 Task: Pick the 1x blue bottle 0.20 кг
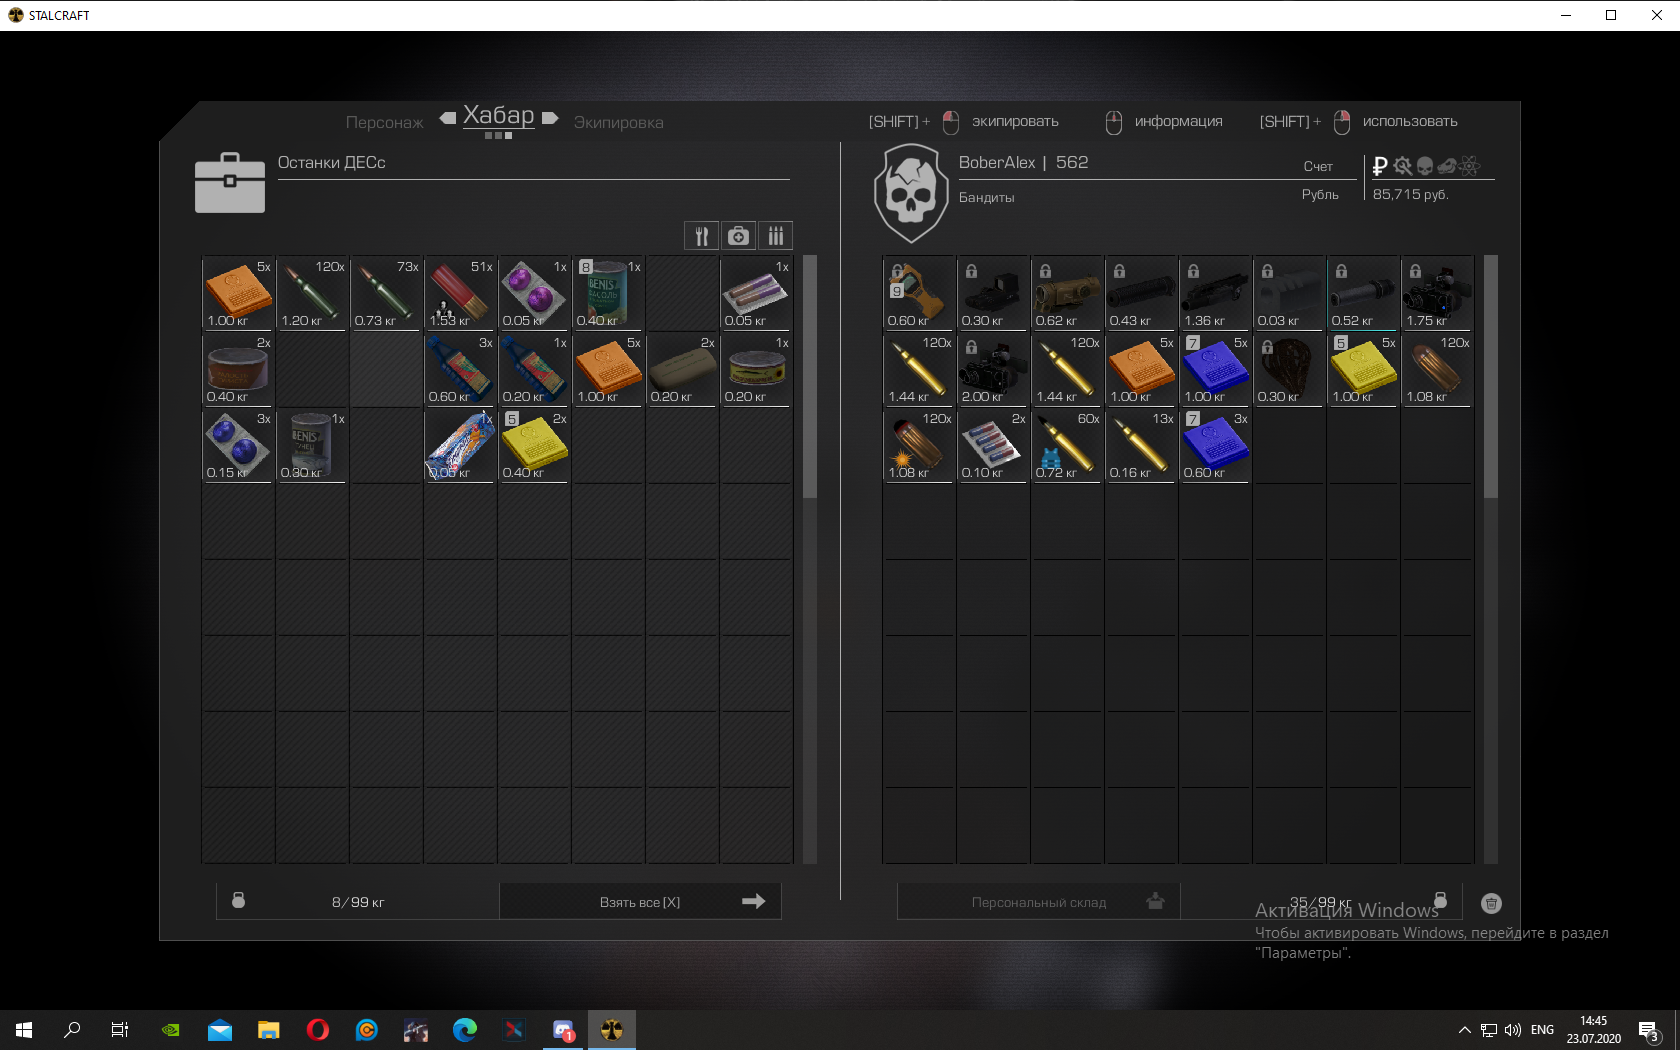tap(534, 369)
